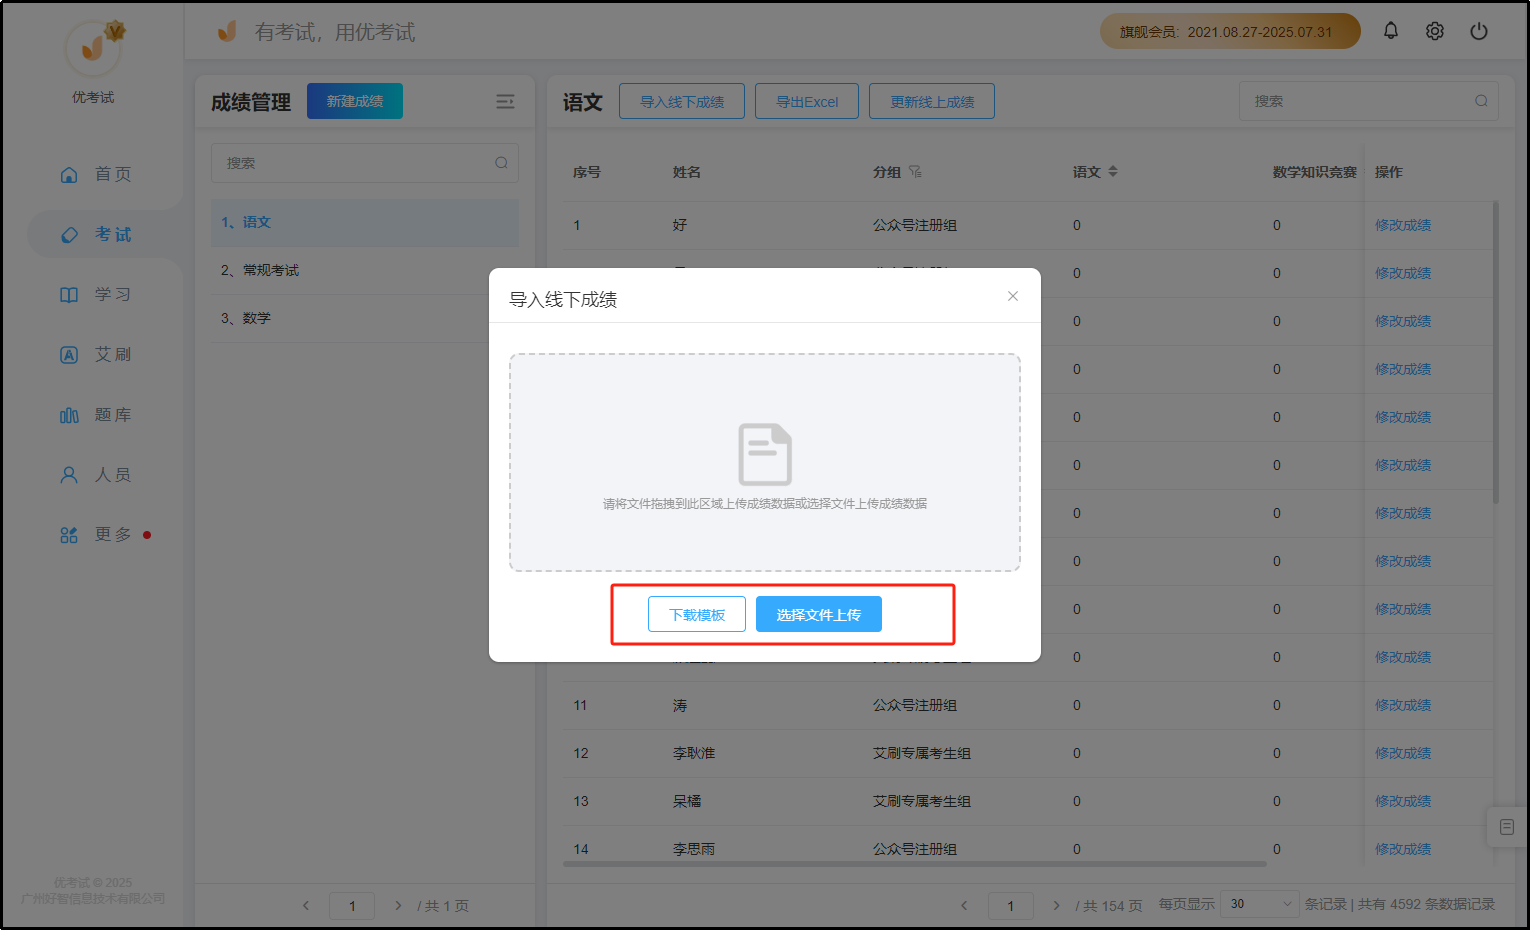The height and width of the screenshot is (931, 1531).
Task: Select the 1、语文 list item
Action: coord(365,222)
